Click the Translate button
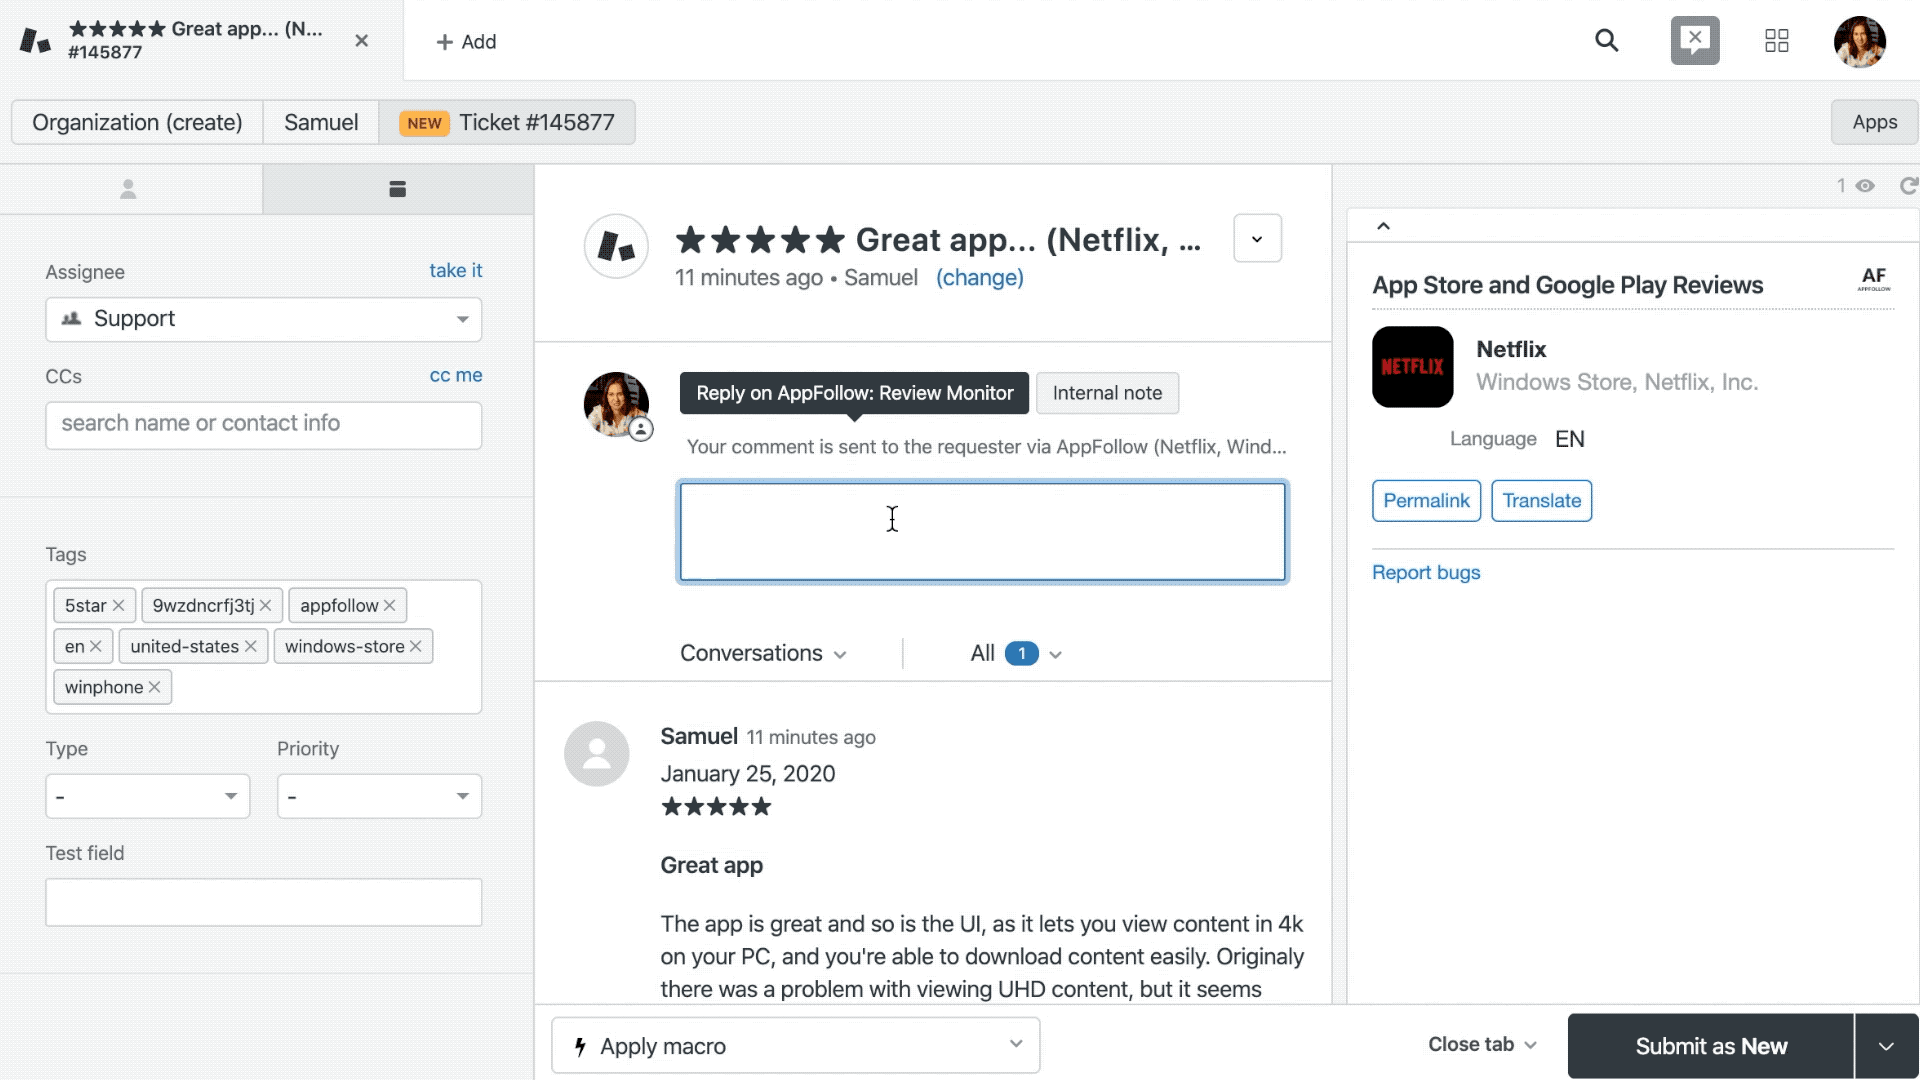The height and width of the screenshot is (1080, 1920). click(x=1541, y=501)
